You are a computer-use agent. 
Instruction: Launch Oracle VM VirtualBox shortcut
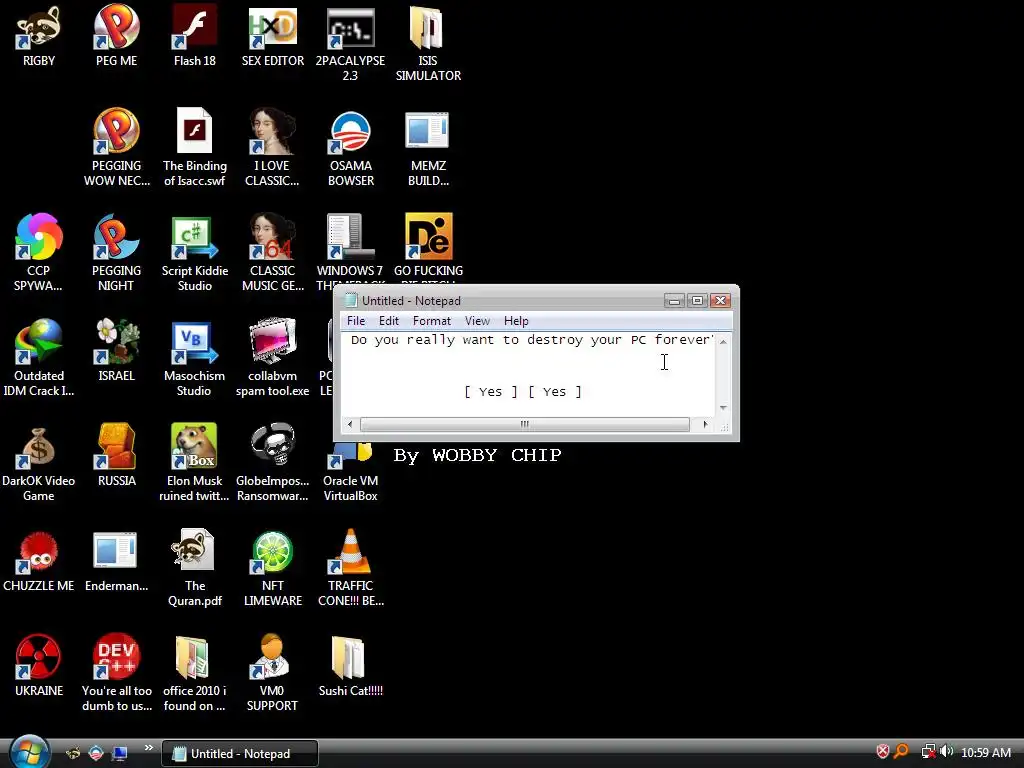click(350, 473)
